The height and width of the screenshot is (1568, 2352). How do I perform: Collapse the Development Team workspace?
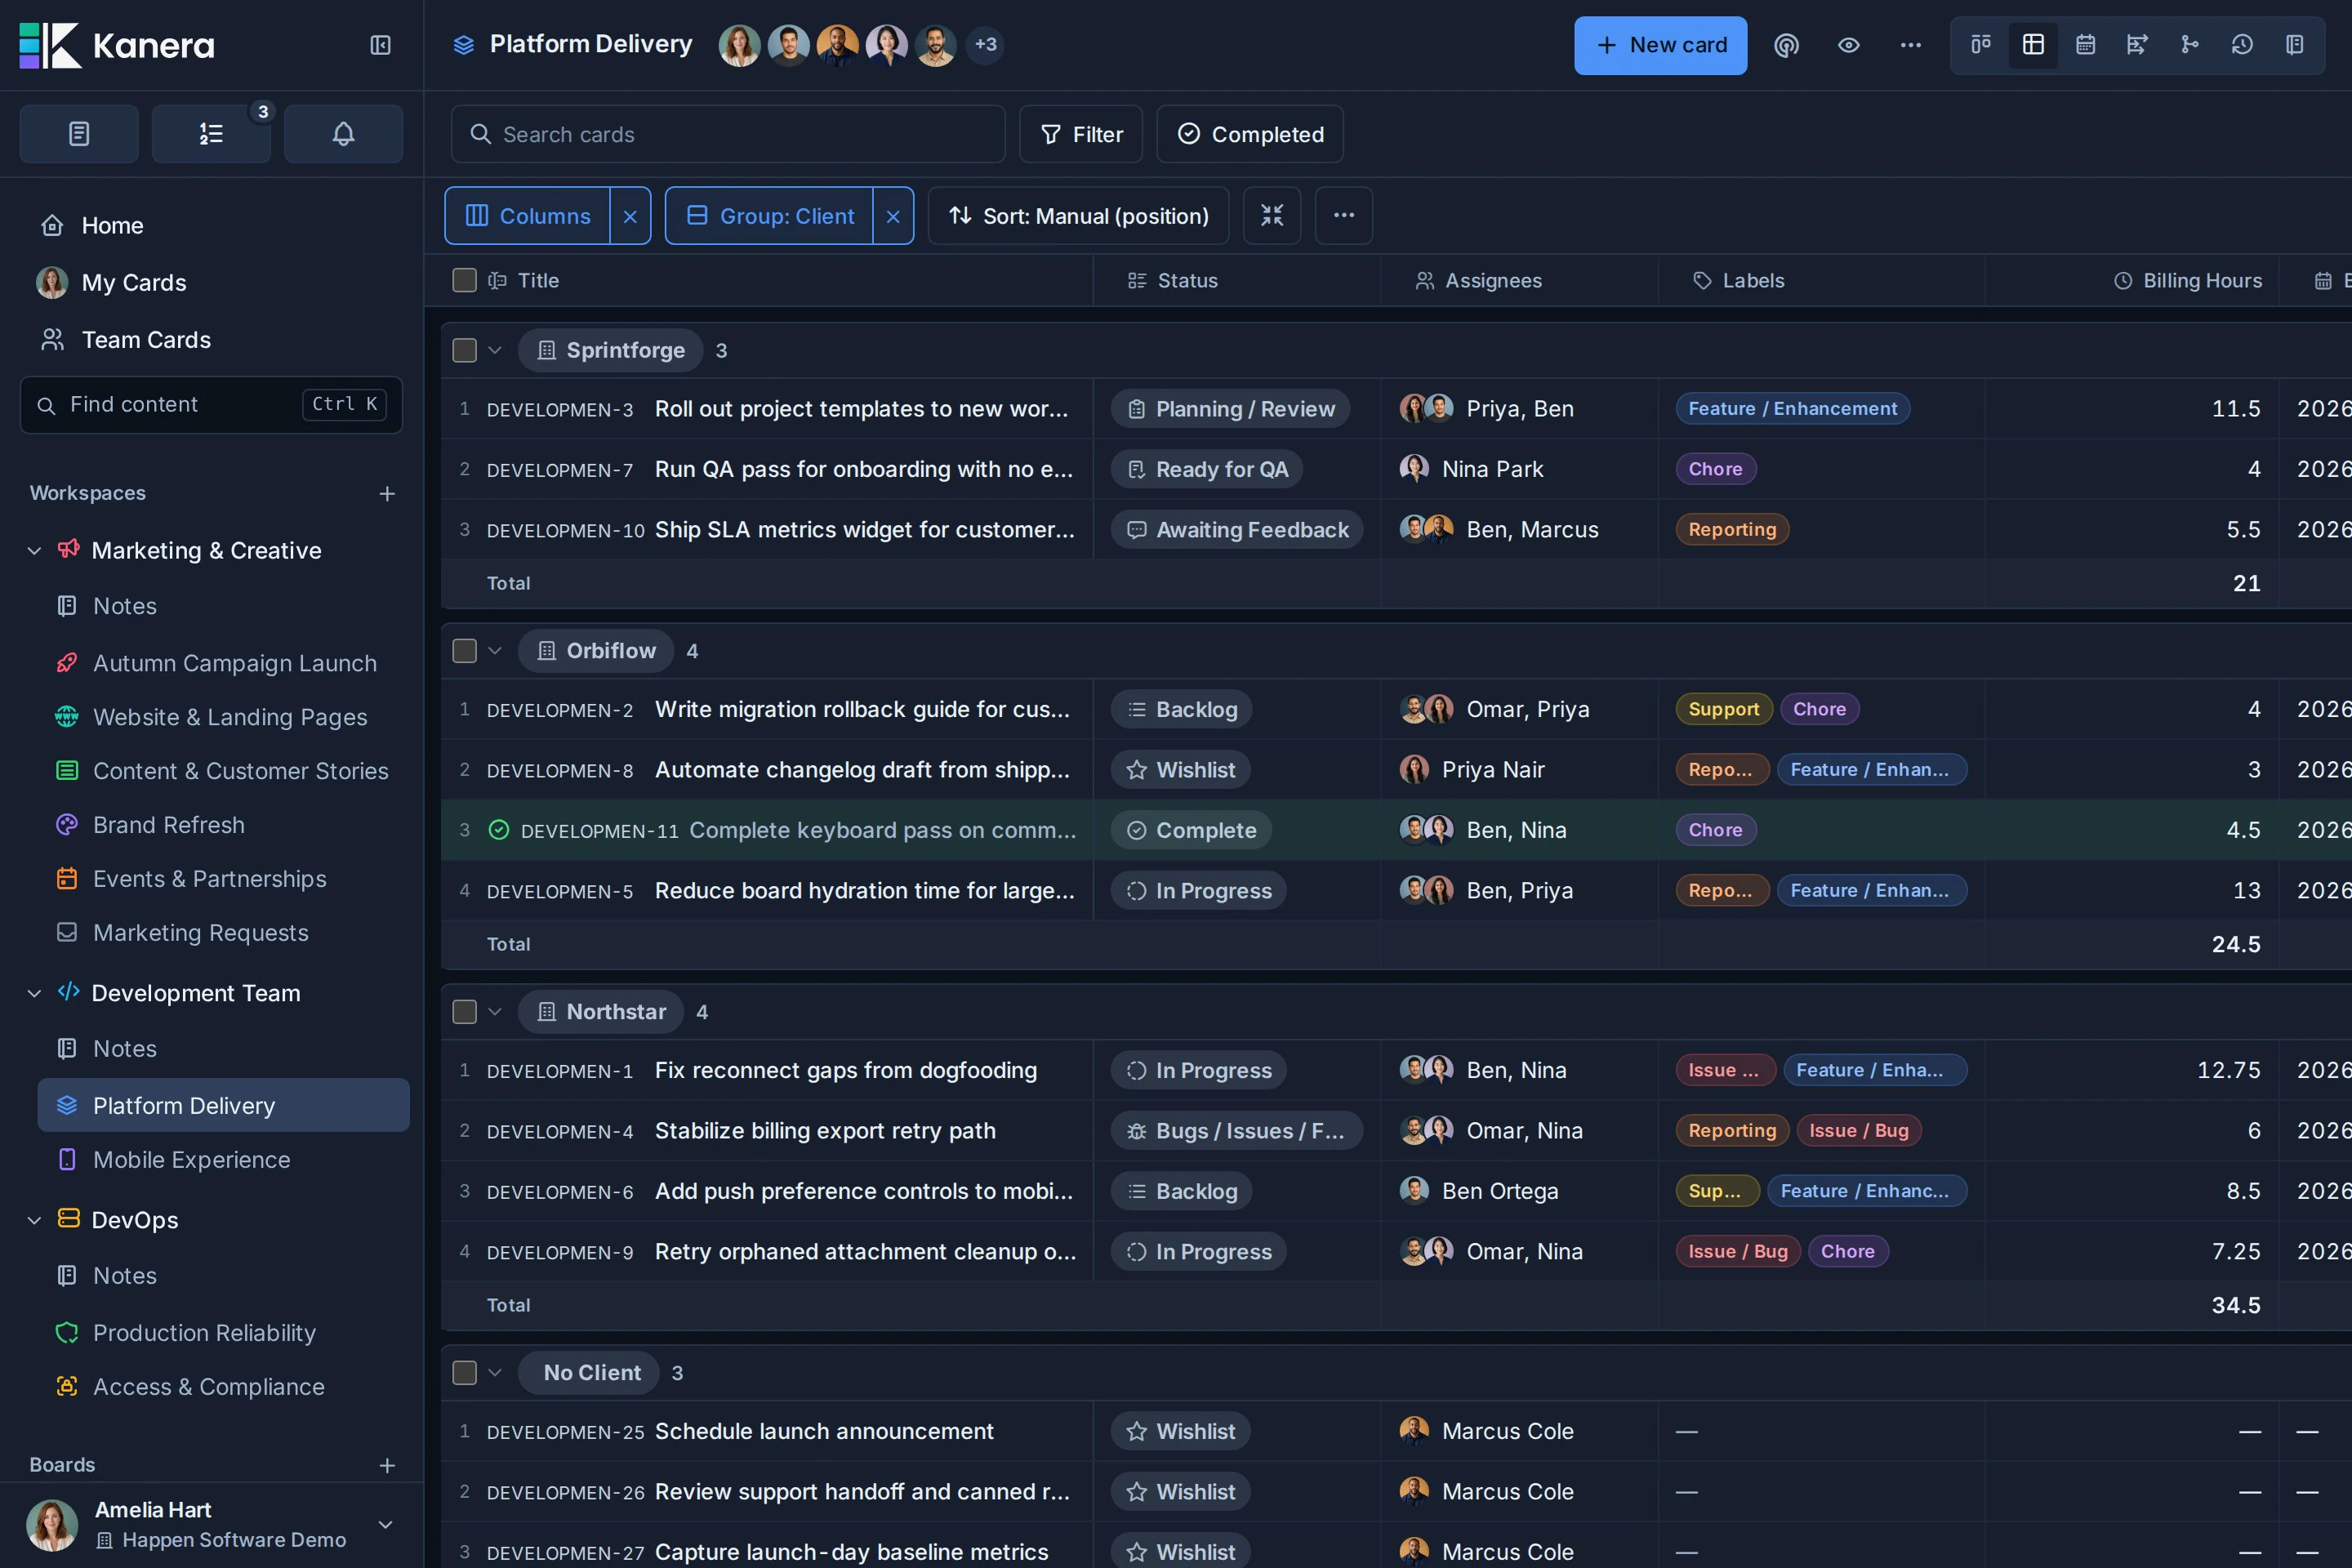tap(34, 994)
